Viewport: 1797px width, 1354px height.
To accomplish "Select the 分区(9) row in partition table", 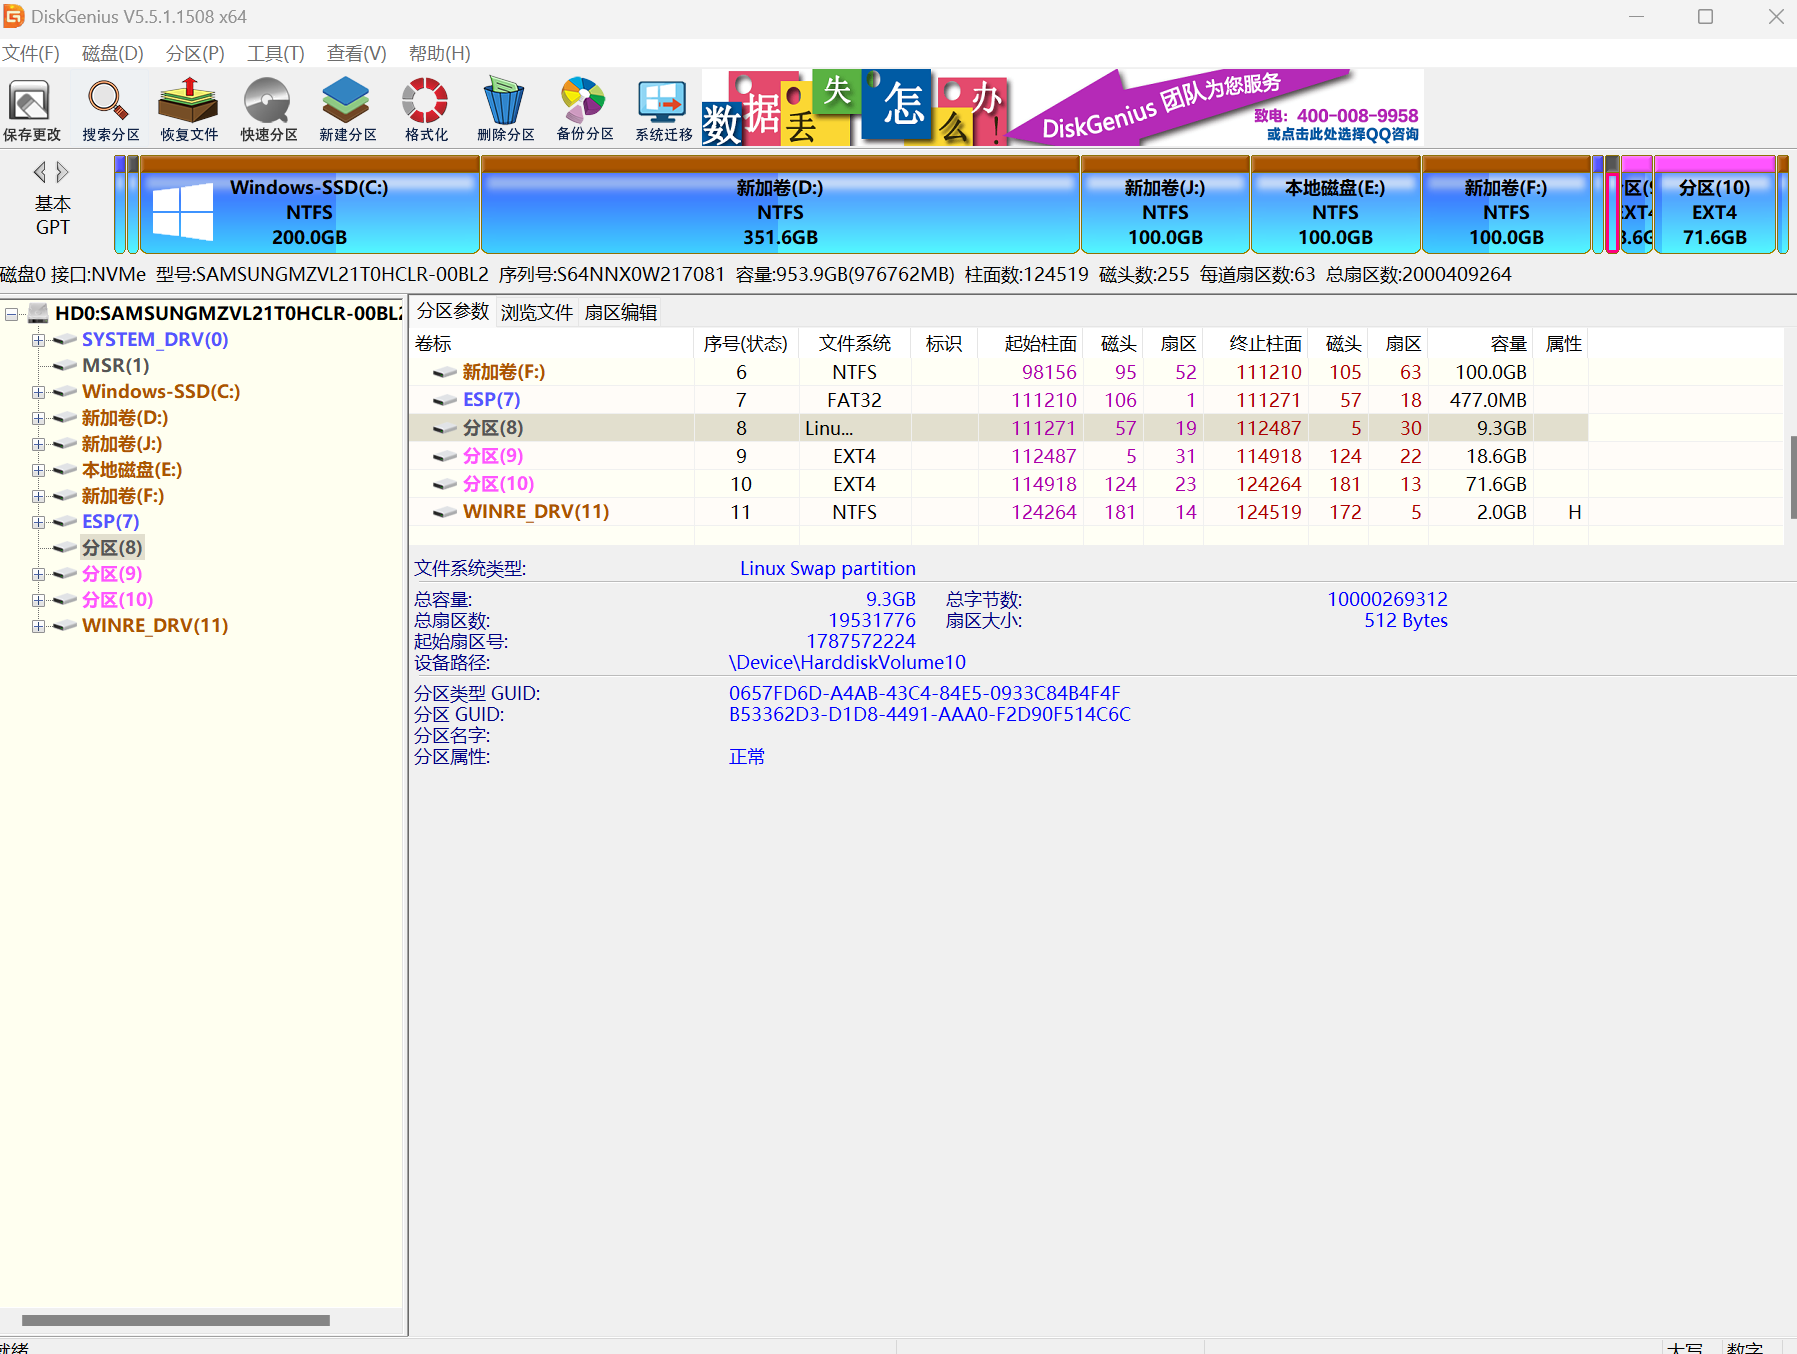I will pos(997,456).
